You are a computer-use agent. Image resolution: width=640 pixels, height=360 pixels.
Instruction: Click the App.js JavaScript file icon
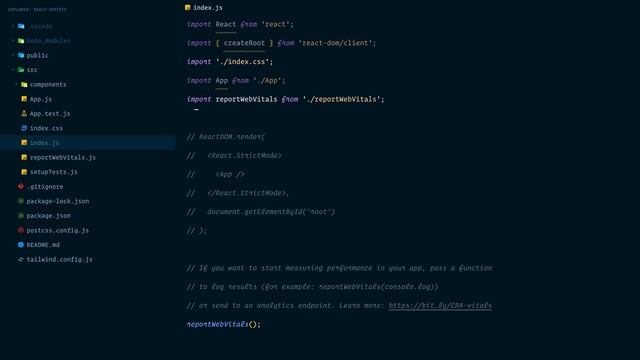click(24, 99)
